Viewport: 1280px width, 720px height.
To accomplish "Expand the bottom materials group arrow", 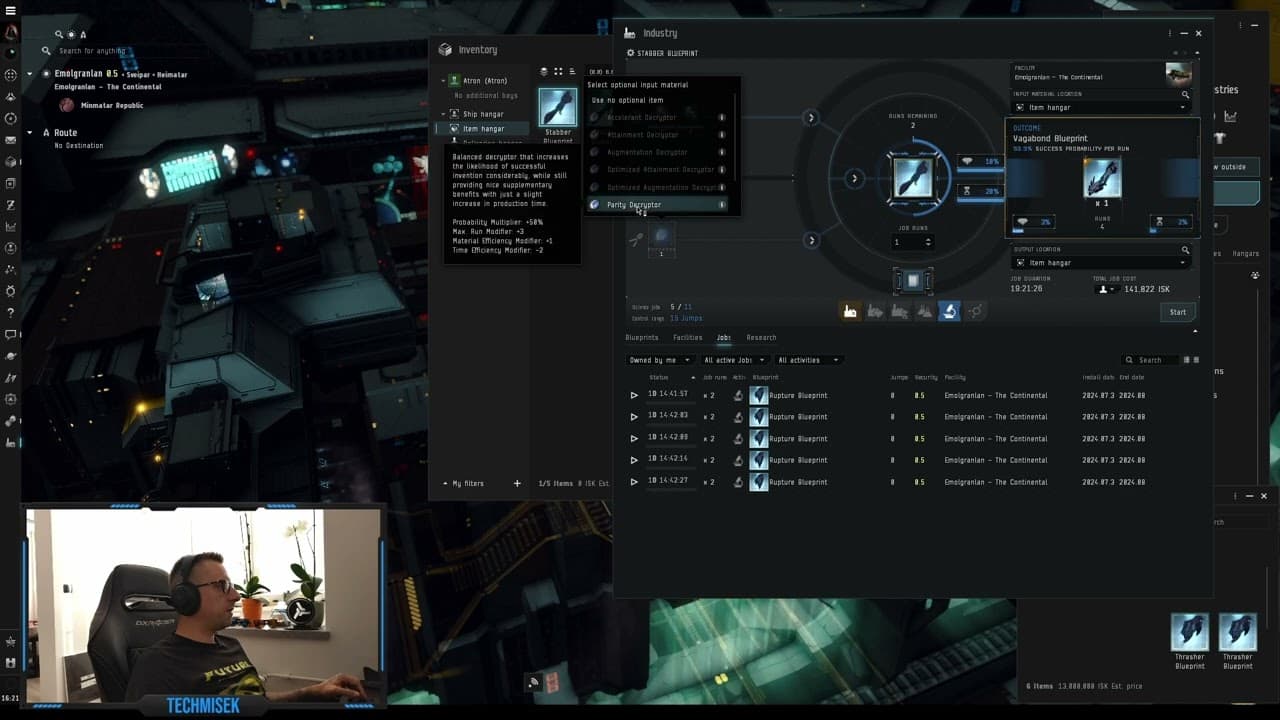I will (x=811, y=240).
